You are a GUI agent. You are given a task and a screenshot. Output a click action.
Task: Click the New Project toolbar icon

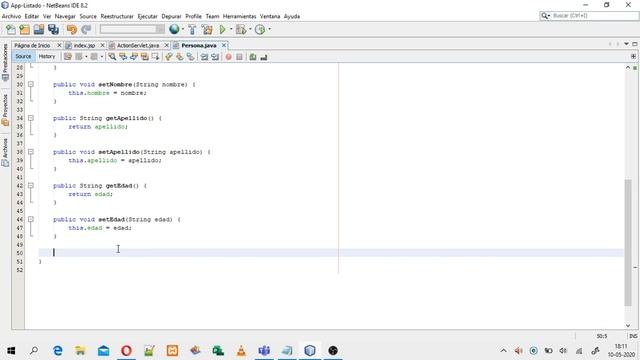pyautogui.click(x=24, y=29)
